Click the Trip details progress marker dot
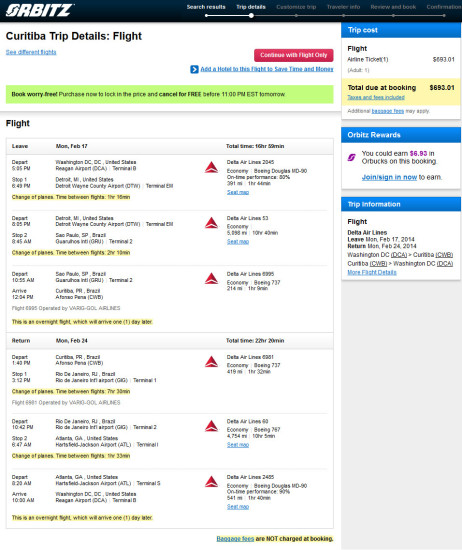 251,15
